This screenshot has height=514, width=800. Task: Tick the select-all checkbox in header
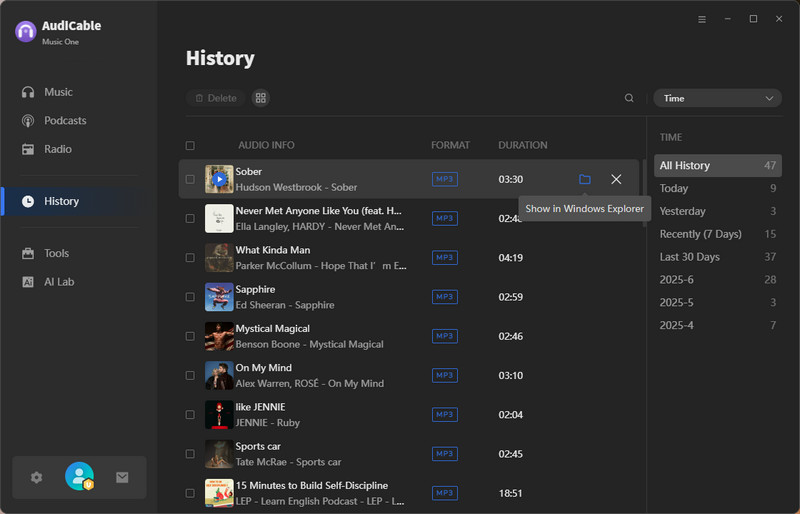tap(190, 145)
